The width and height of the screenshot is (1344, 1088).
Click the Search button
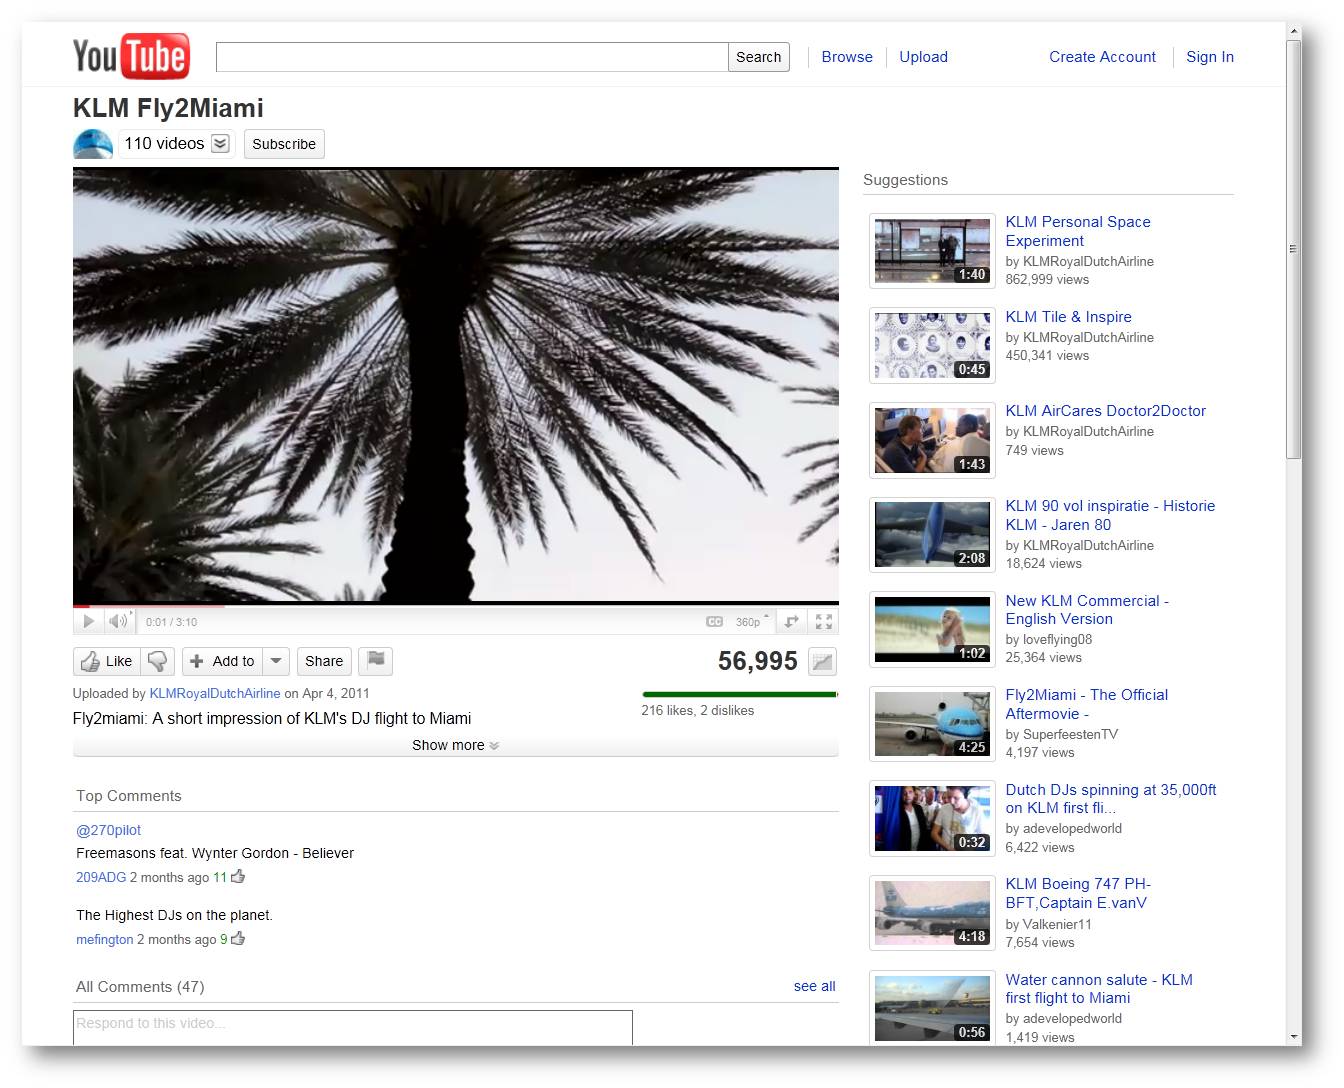pyautogui.click(x=759, y=57)
